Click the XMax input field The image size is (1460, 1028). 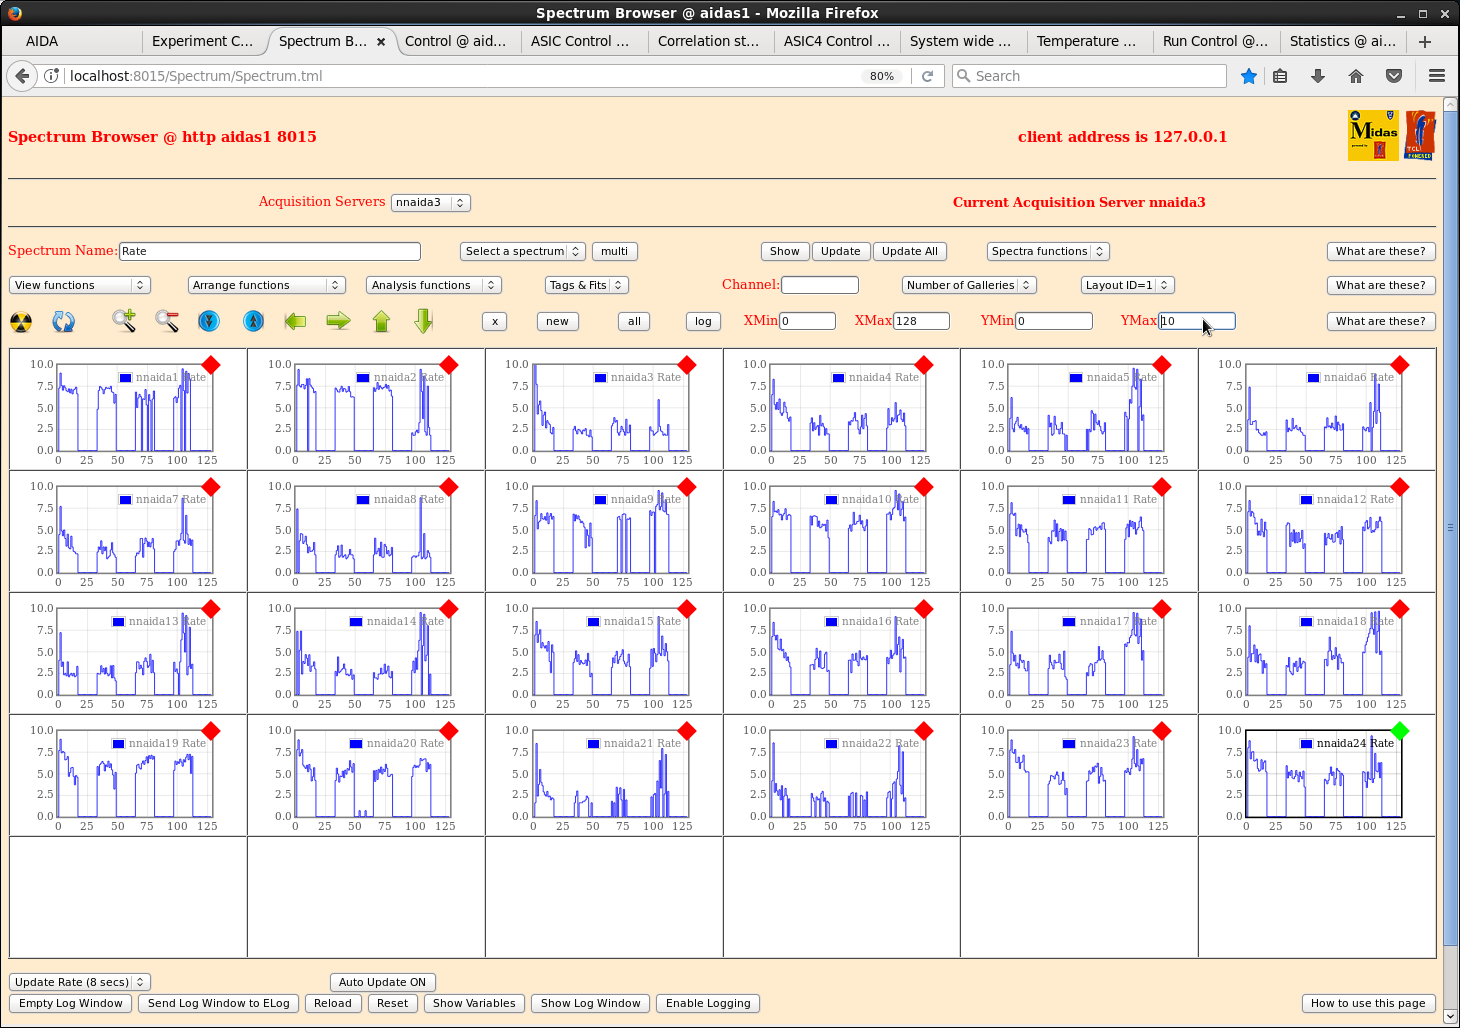tap(921, 321)
